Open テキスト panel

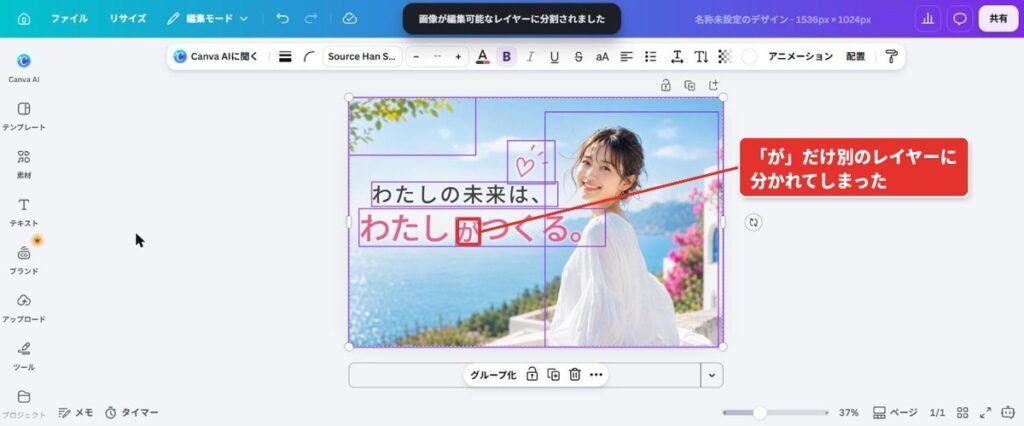[24, 212]
